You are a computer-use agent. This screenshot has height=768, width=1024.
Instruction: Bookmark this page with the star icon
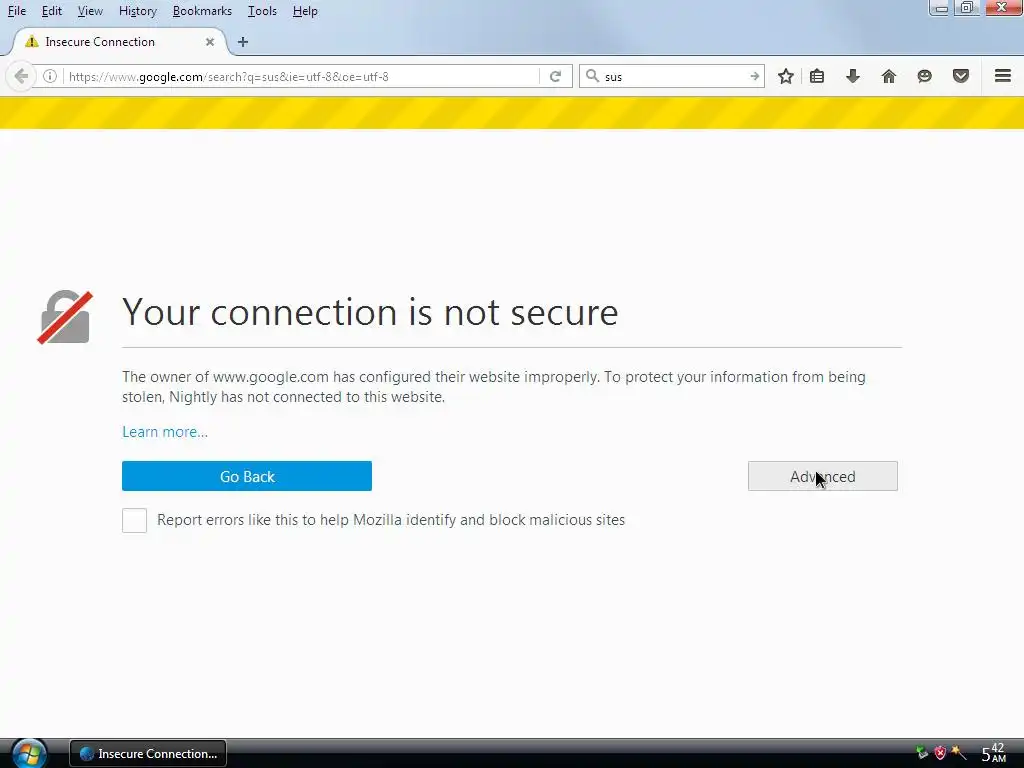click(x=786, y=76)
